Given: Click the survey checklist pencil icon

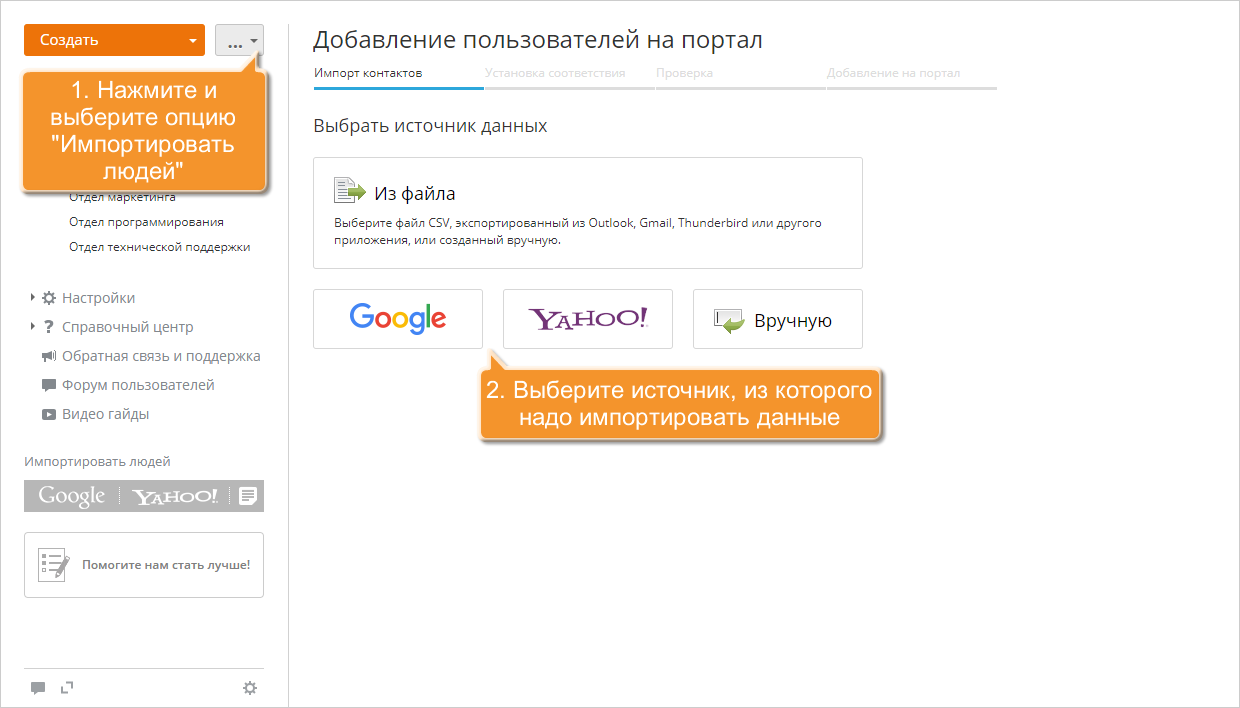Looking at the screenshot, I should [x=54, y=565].
